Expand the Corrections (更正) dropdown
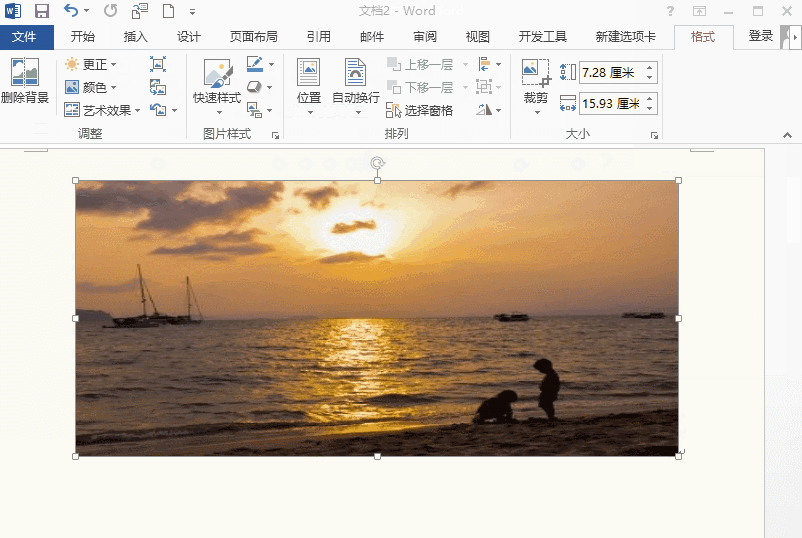802x538 pixels. (x=91, y=64)
